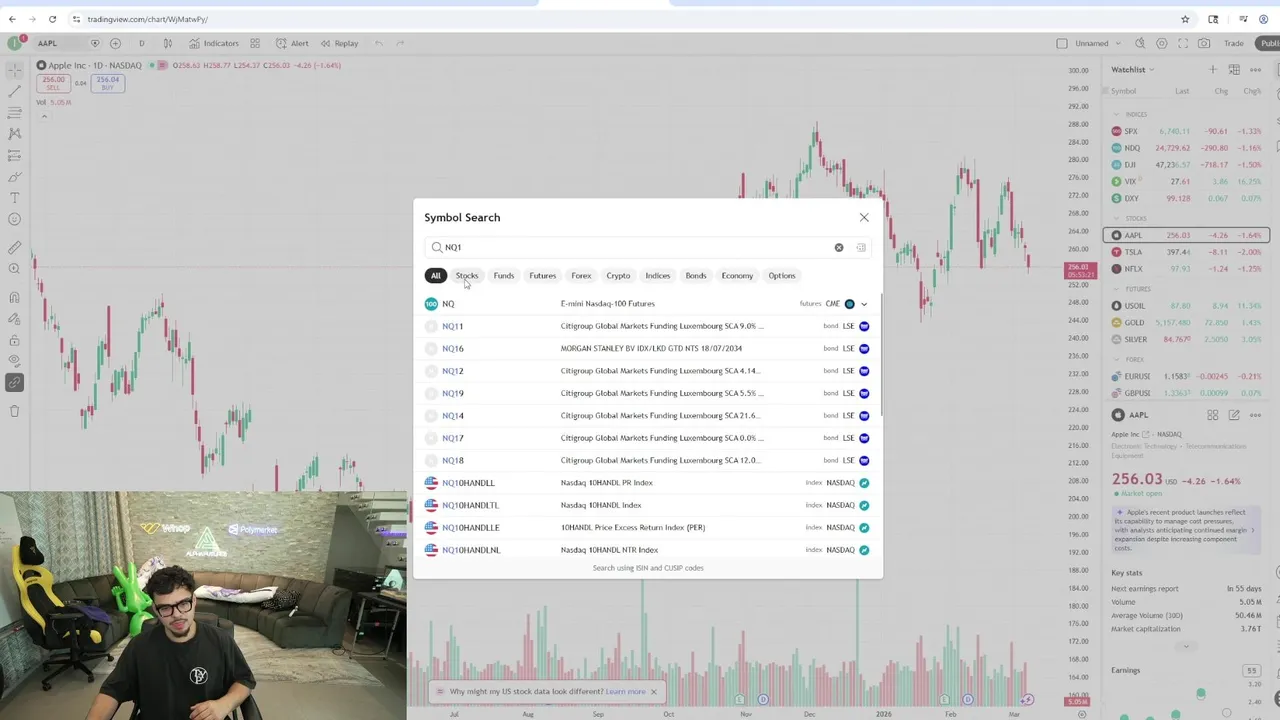Click the undo arrow
Screen dimensions: 1280x720
(379, 43)
